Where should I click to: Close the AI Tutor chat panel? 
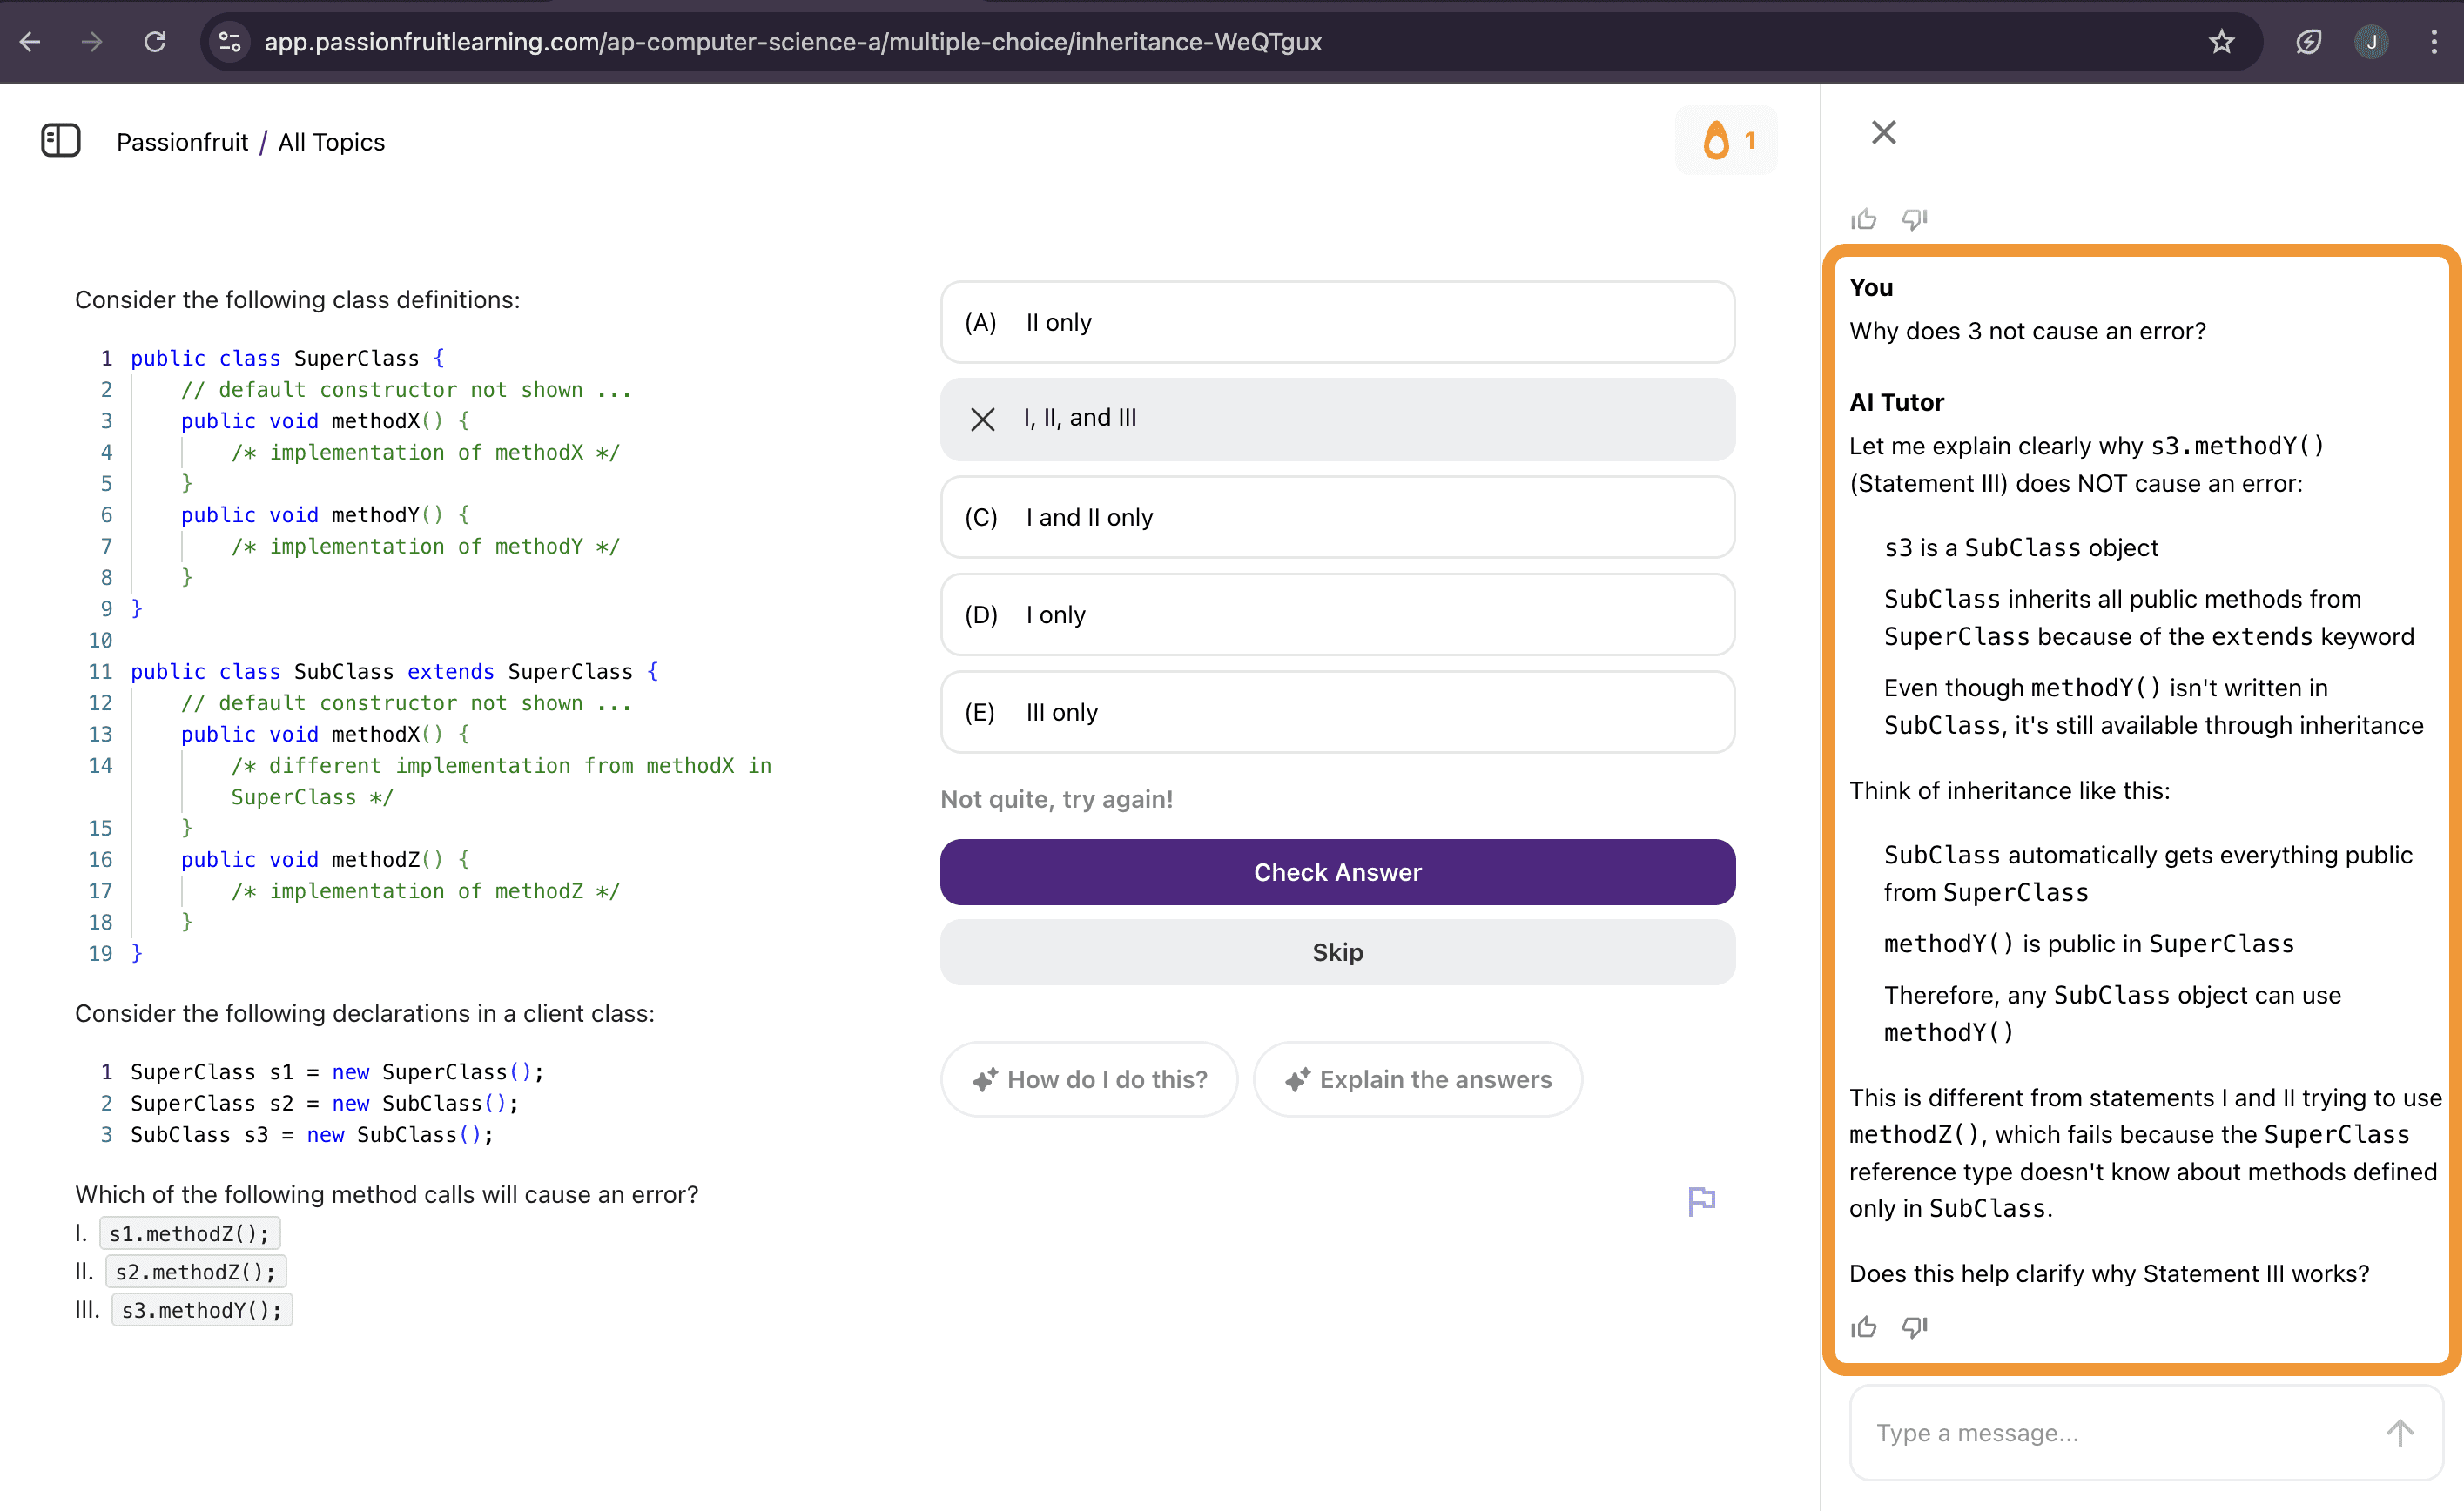coord(1883,132)
